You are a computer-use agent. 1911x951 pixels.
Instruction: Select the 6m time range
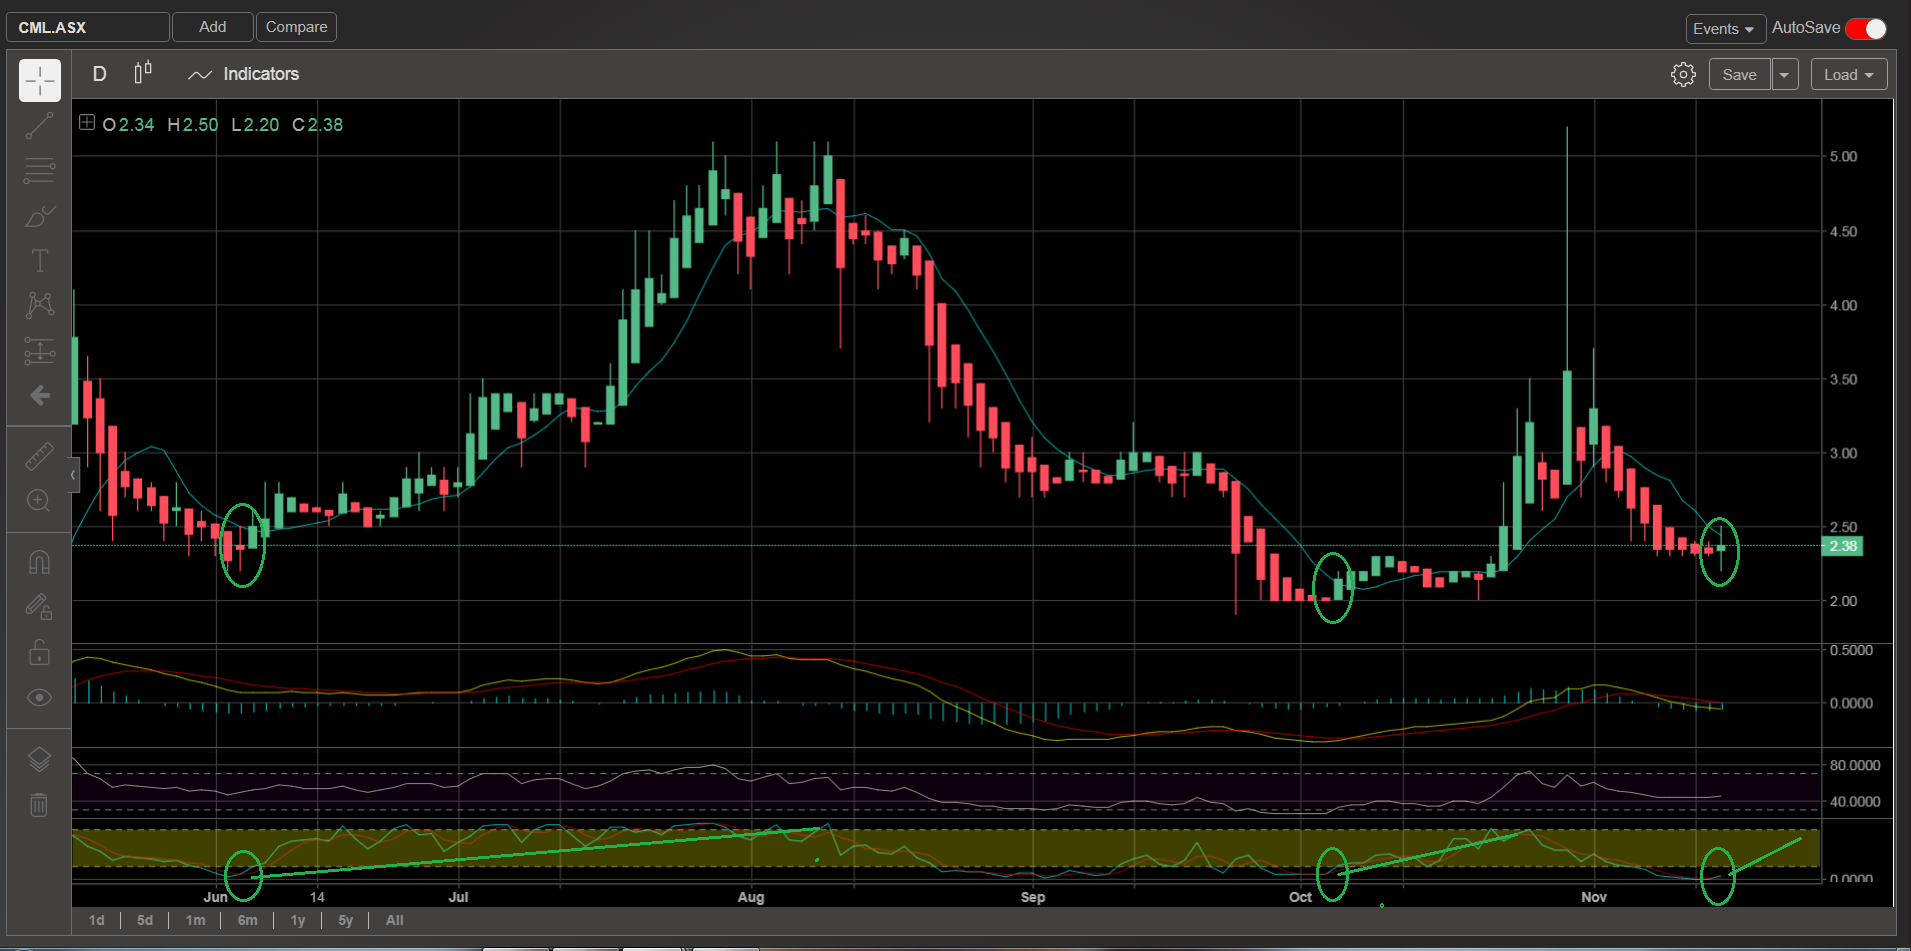pos(247,920)
